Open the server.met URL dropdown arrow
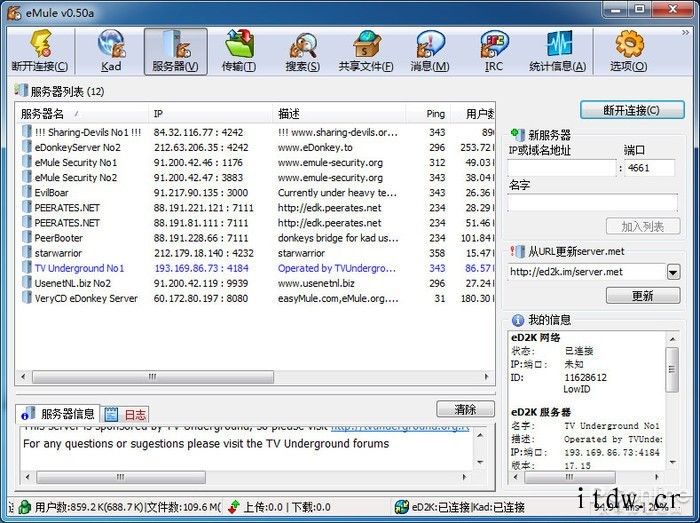This screenshot has width=700, height=523. [673, 272]
